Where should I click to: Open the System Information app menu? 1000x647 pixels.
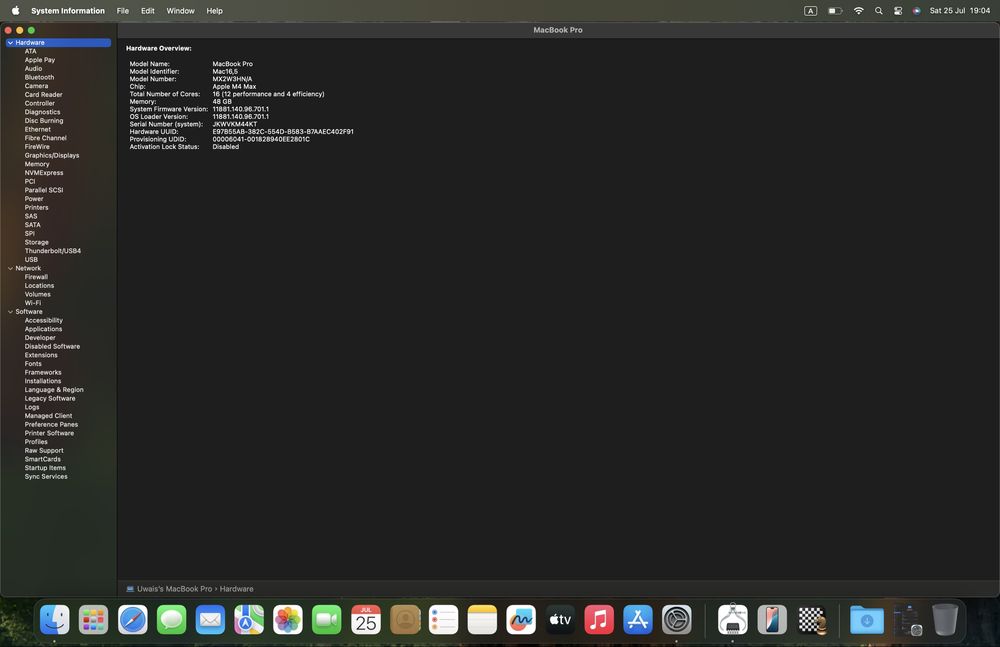tap(68, 11)
